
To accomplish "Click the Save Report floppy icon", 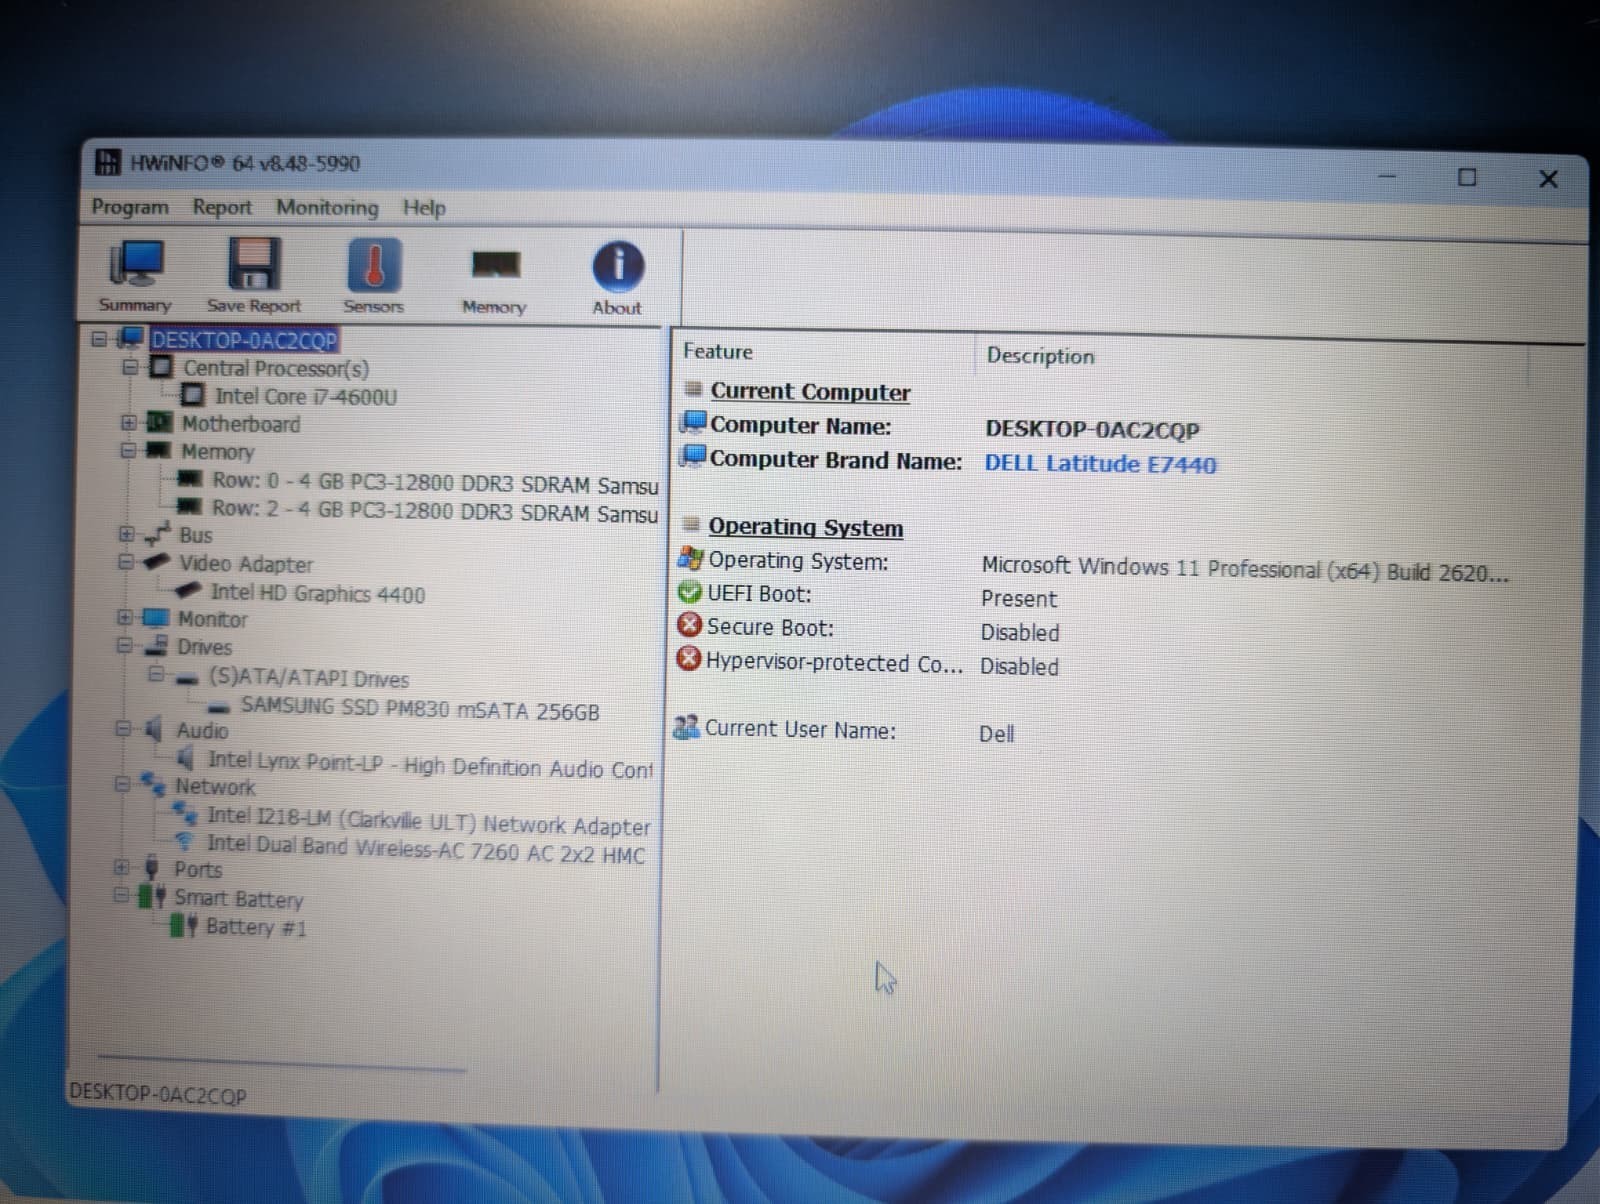I will click(x=254, y=265).
